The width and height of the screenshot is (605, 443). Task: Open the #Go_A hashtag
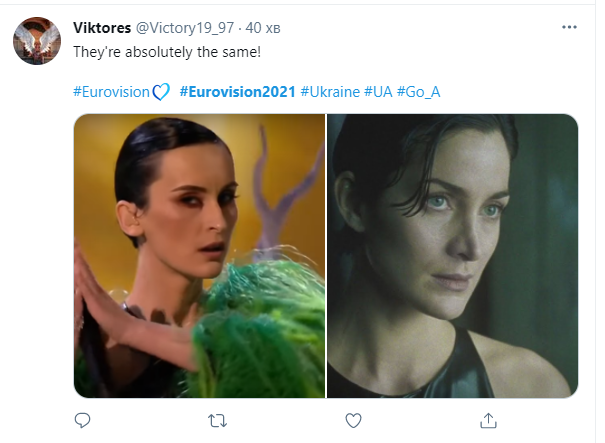coord(419,92)
